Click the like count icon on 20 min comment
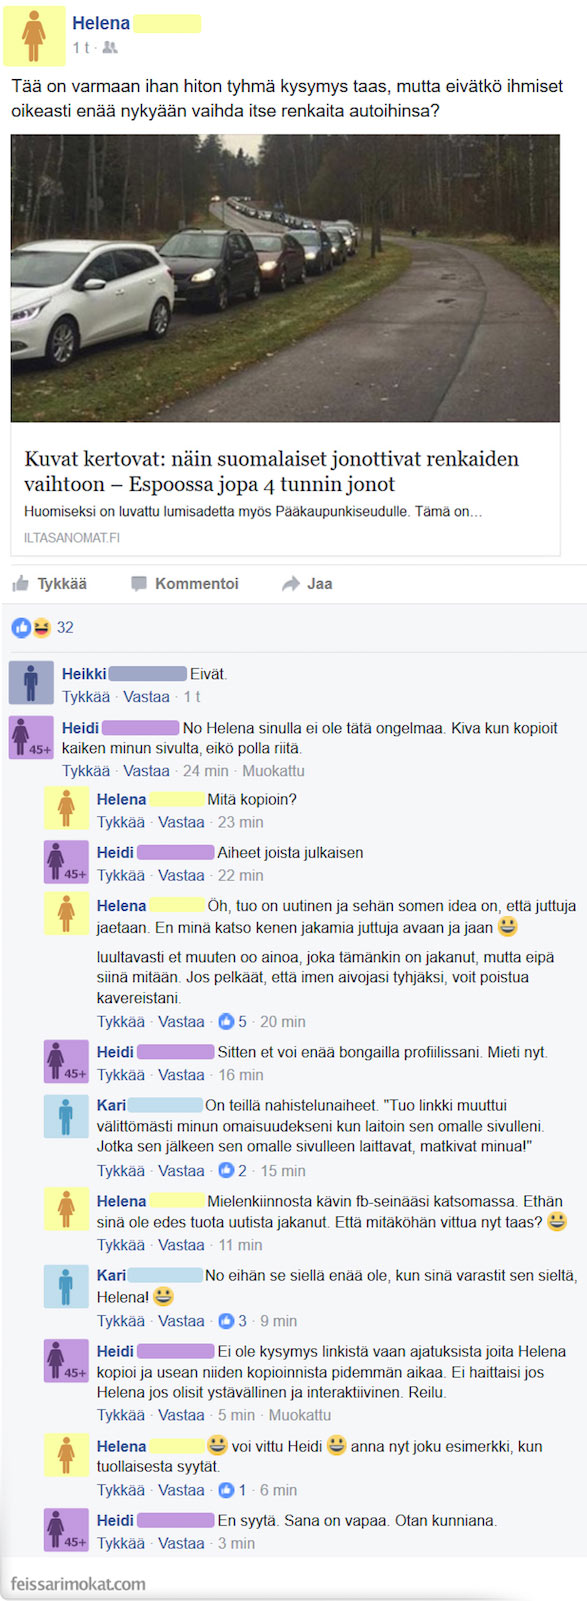Screen dimensions: 587x1601 (x=226, y=1022)
